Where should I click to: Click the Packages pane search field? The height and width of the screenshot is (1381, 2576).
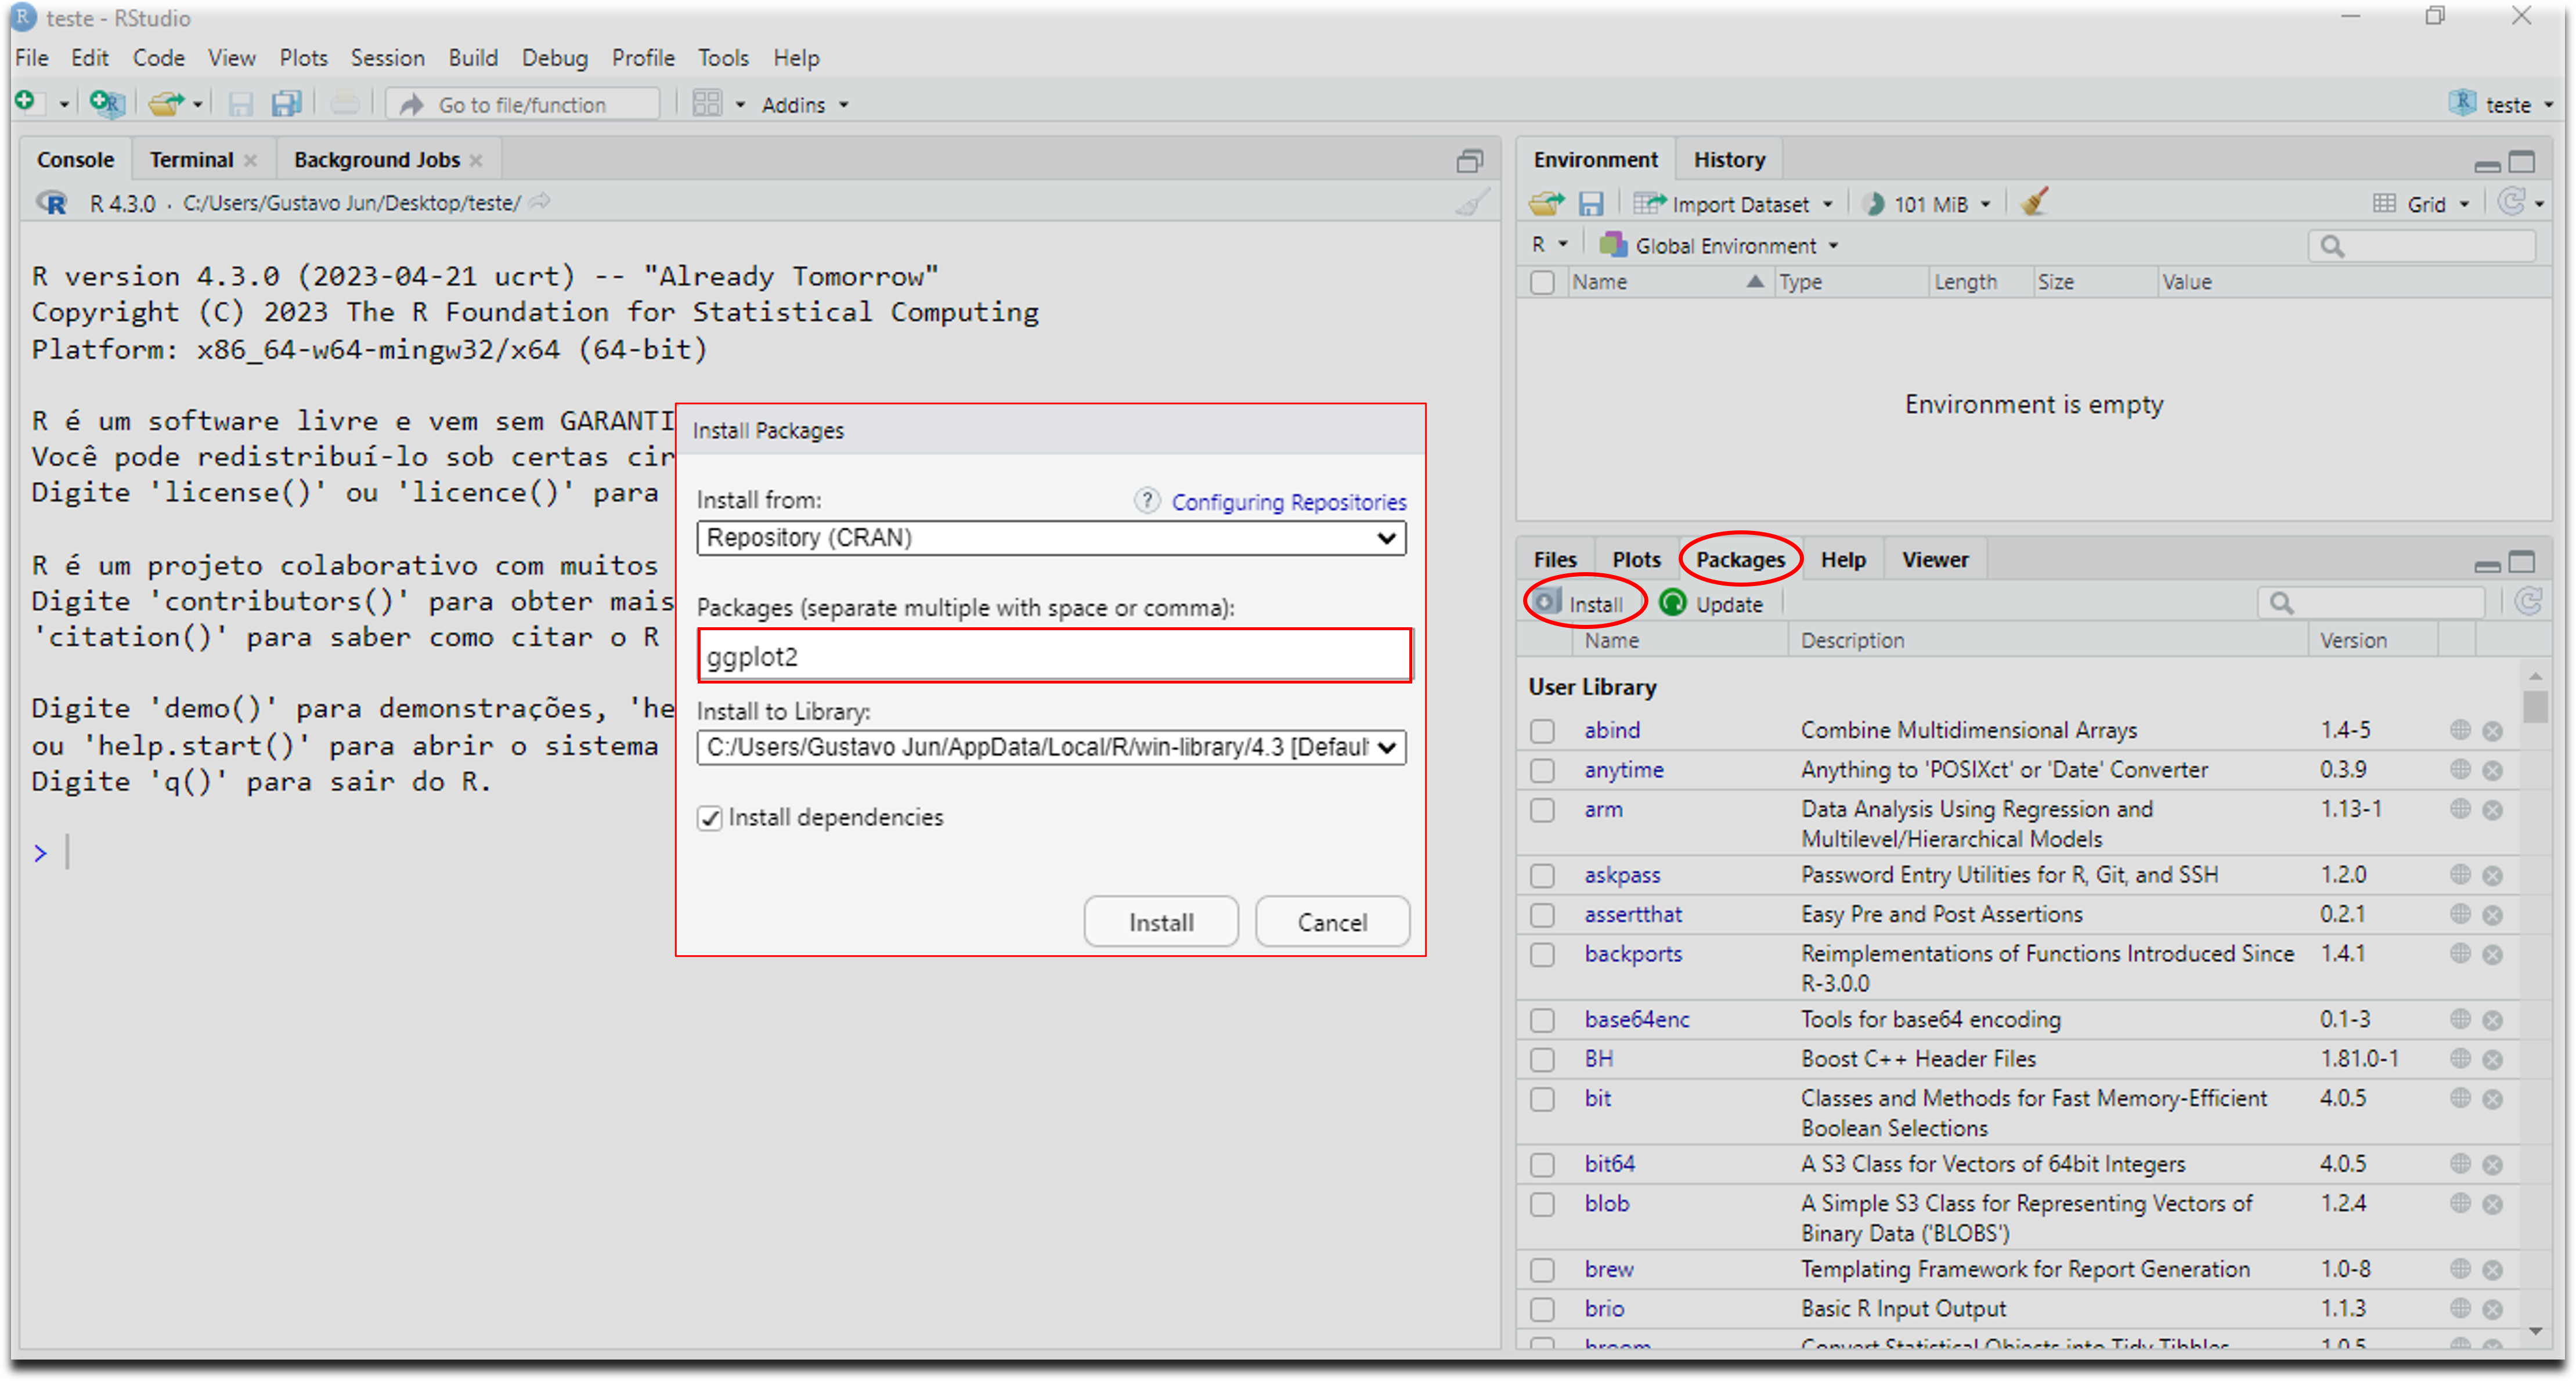[x=2370, y=603]
